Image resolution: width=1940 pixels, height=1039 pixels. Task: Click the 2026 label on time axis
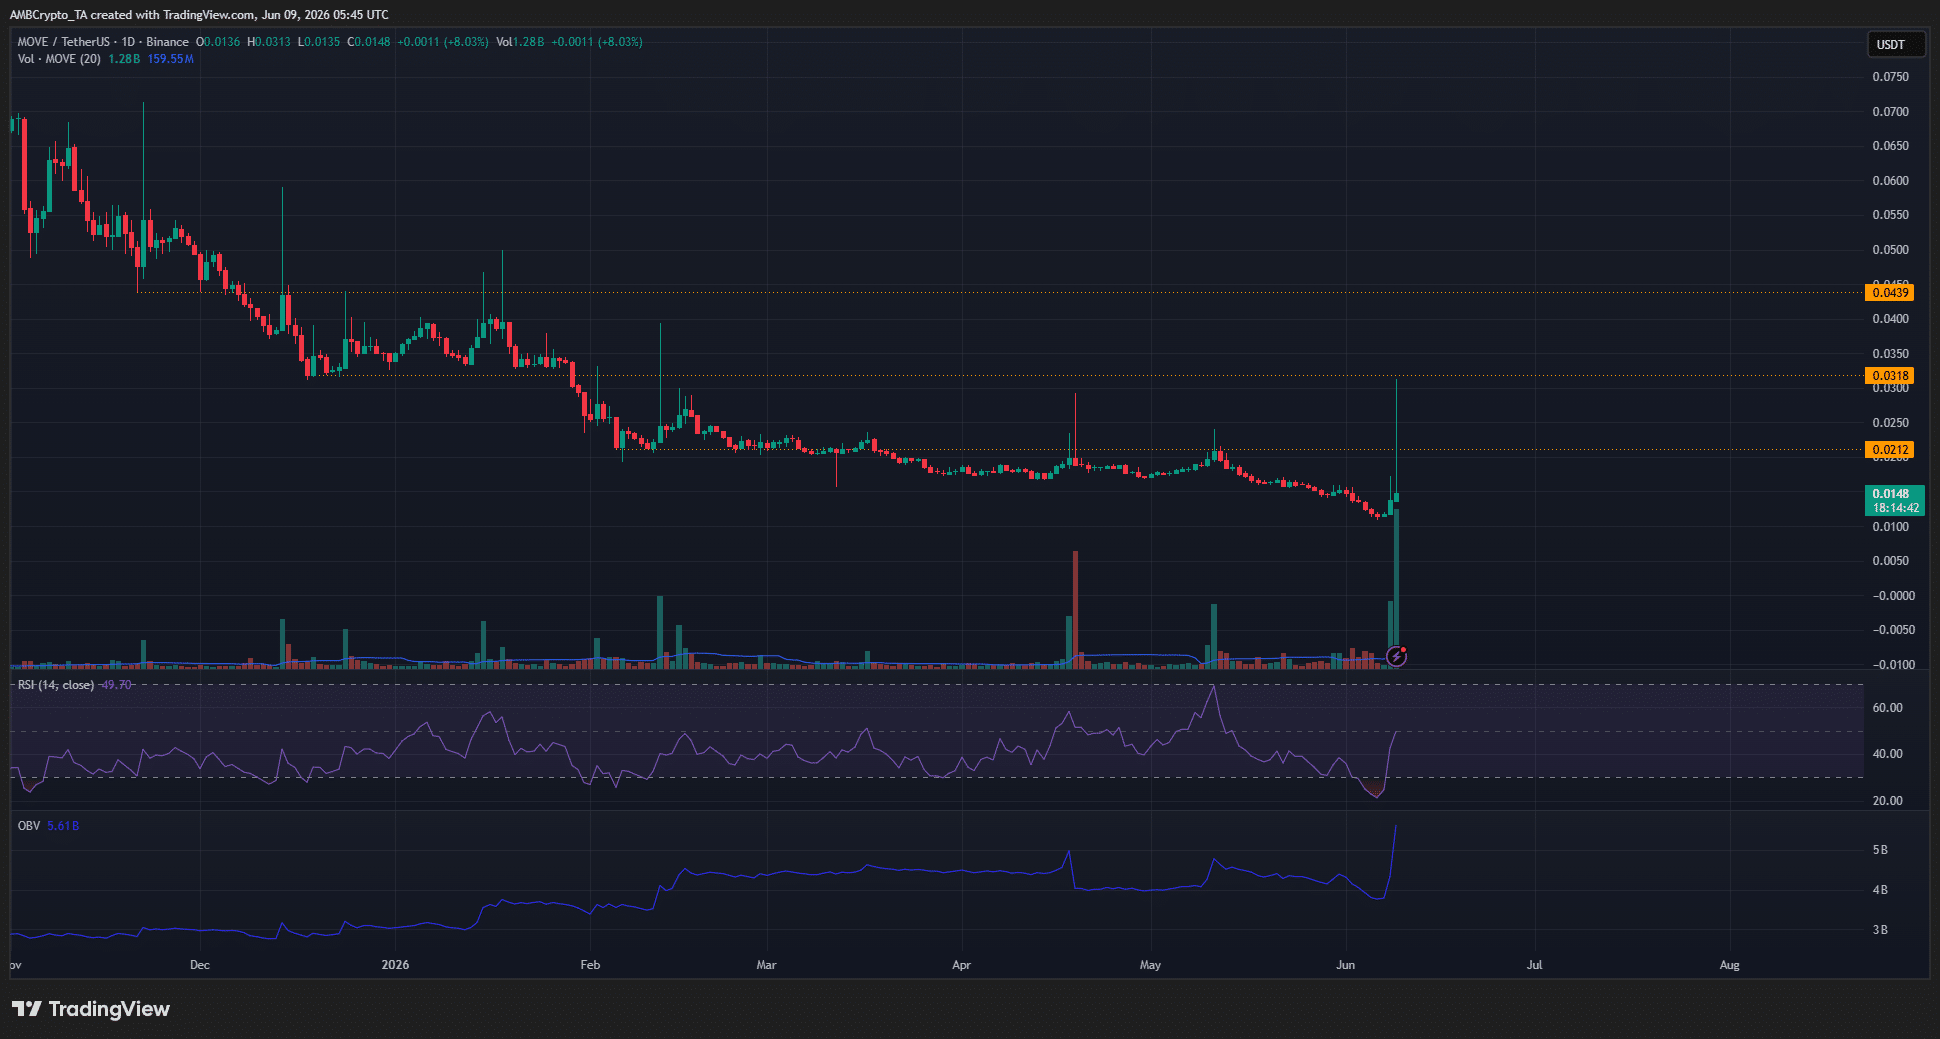(x=396, y=965)
